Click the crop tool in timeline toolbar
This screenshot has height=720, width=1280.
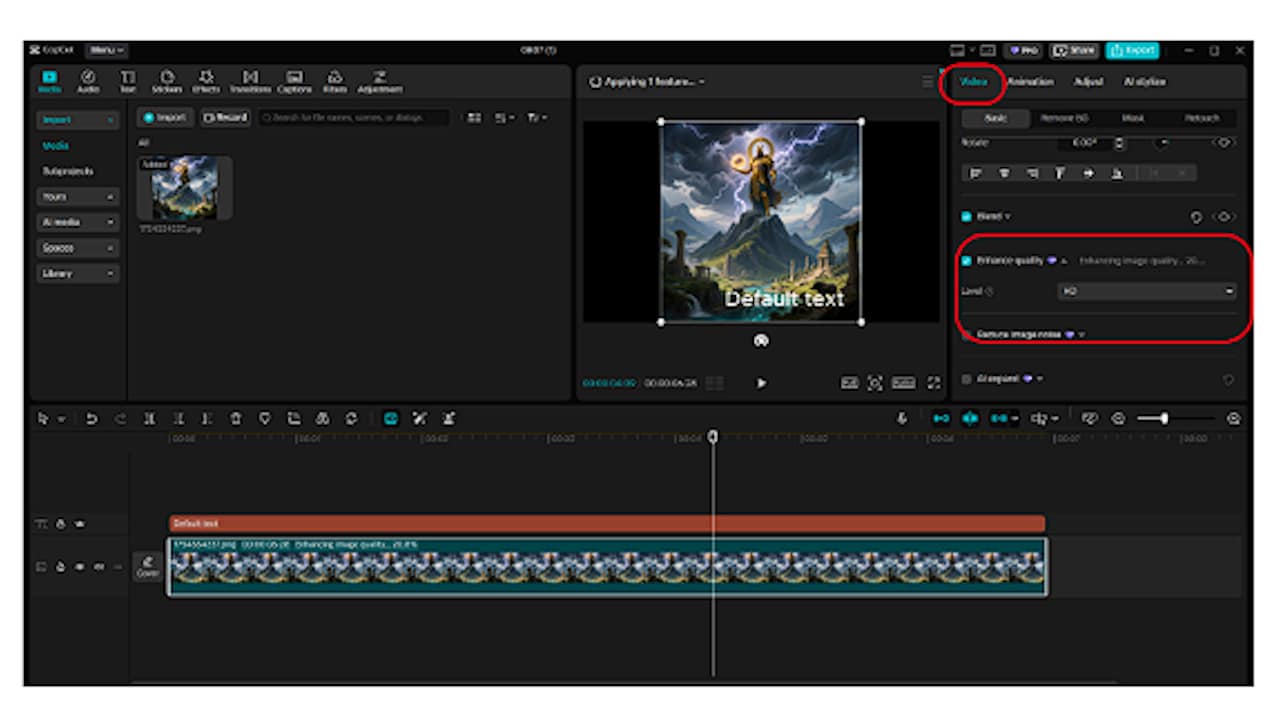(x=294, y=419)
